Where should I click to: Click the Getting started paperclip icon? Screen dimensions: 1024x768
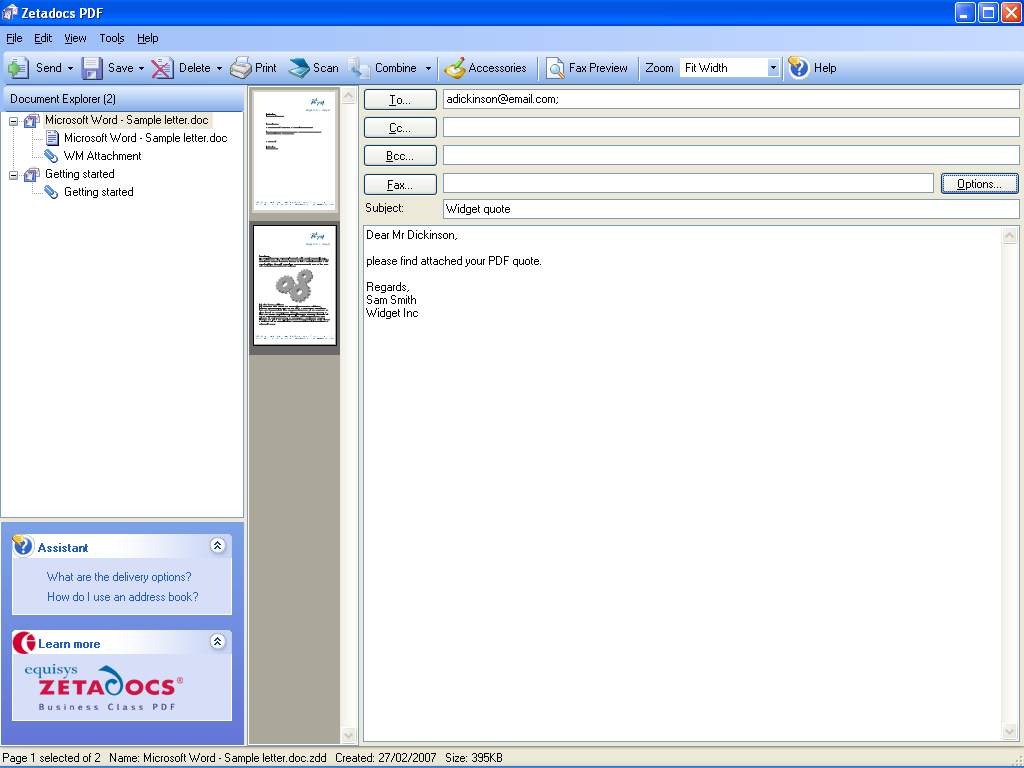[51, 192]
